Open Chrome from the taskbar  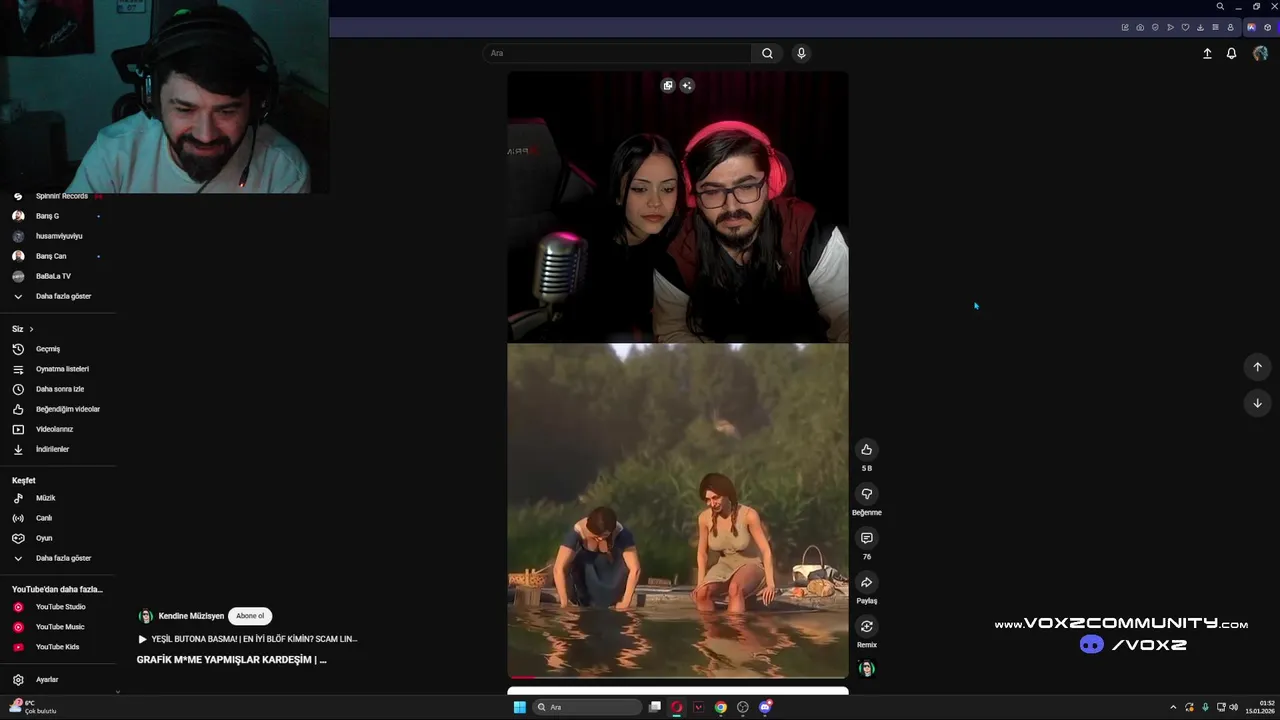720,707
